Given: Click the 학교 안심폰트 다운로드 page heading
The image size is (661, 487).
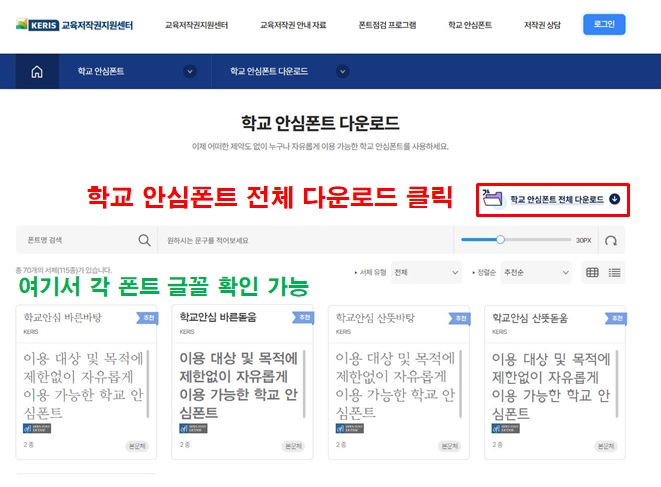Looking at the screenshot, I should point(320,123).
